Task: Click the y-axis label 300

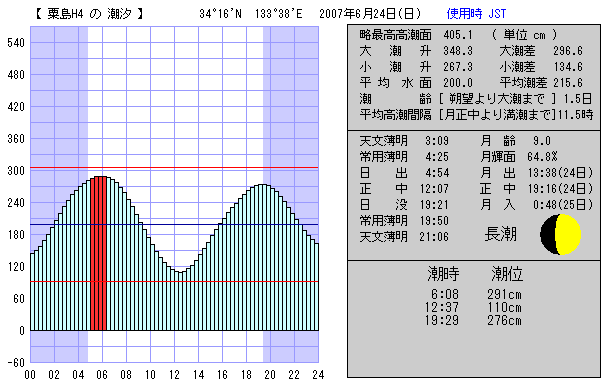Action: 16,170
